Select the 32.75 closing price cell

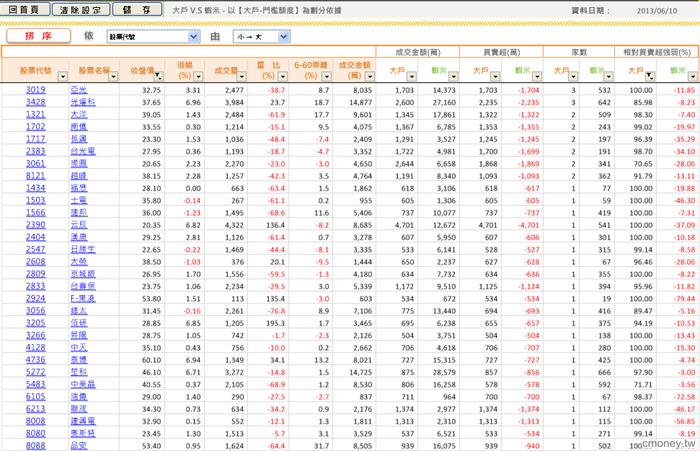tap(151, 90)
